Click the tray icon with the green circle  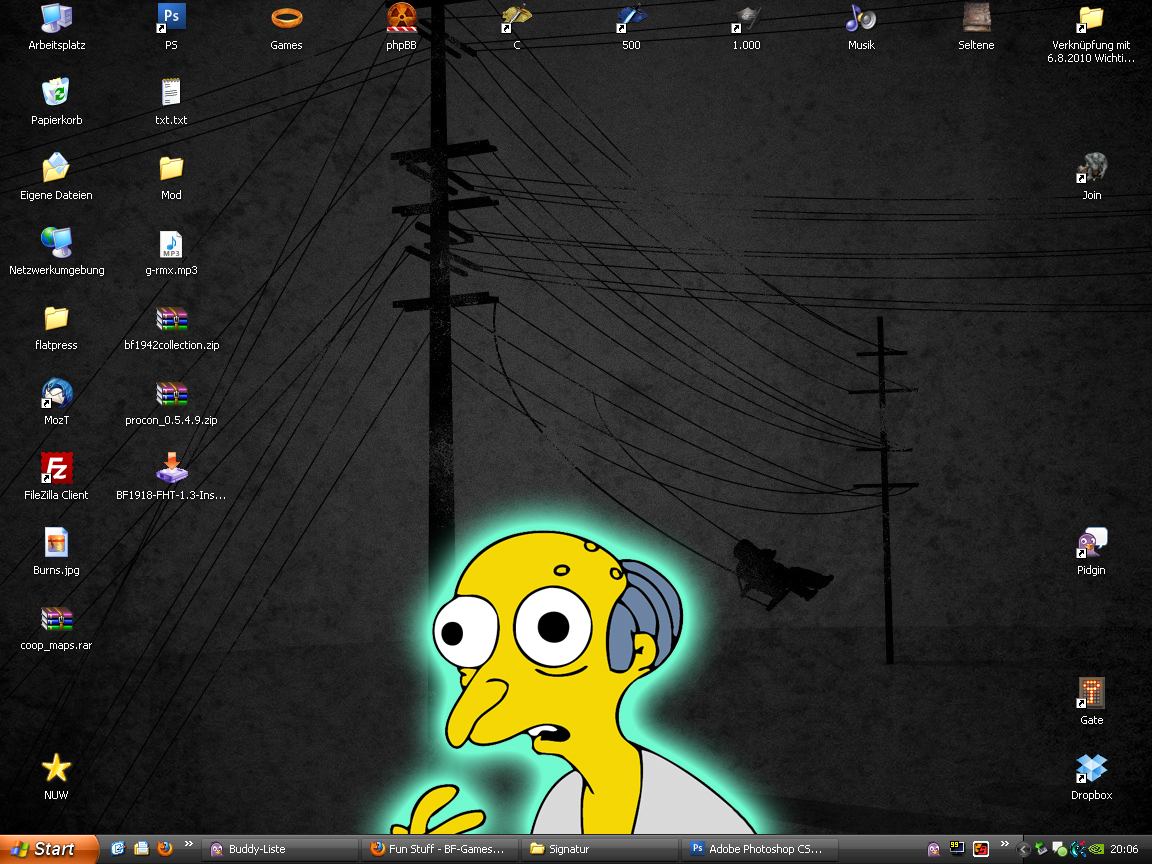(x=1059, y=850)
